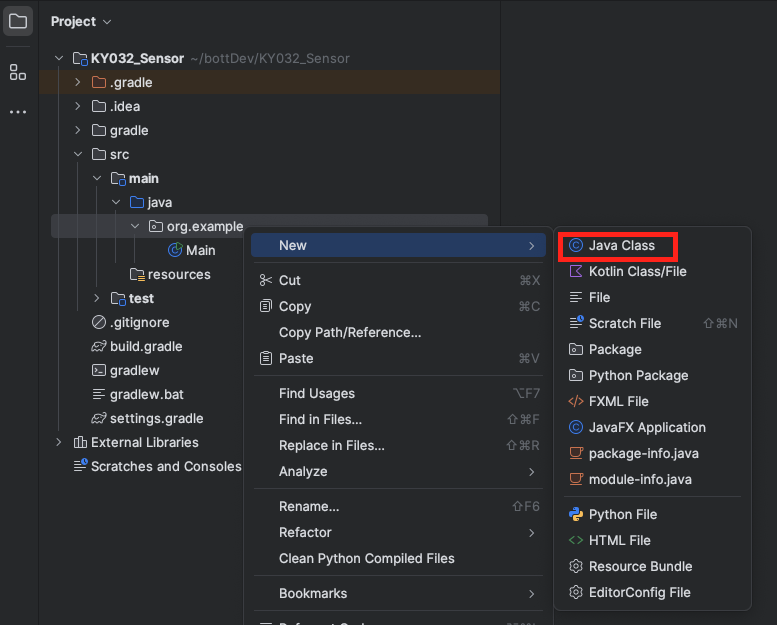Click the EditorConfig File gear icon
777x625 pixels.
click(x=576, y=592)
